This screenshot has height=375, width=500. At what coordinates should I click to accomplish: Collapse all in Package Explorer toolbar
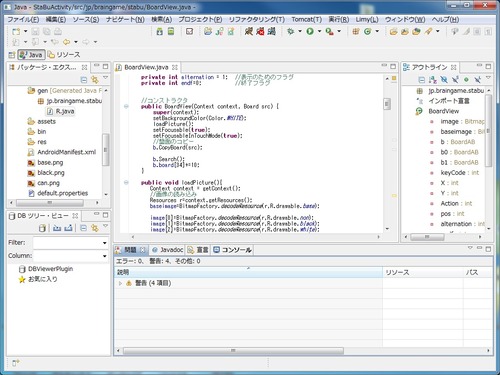click(84, 80)
